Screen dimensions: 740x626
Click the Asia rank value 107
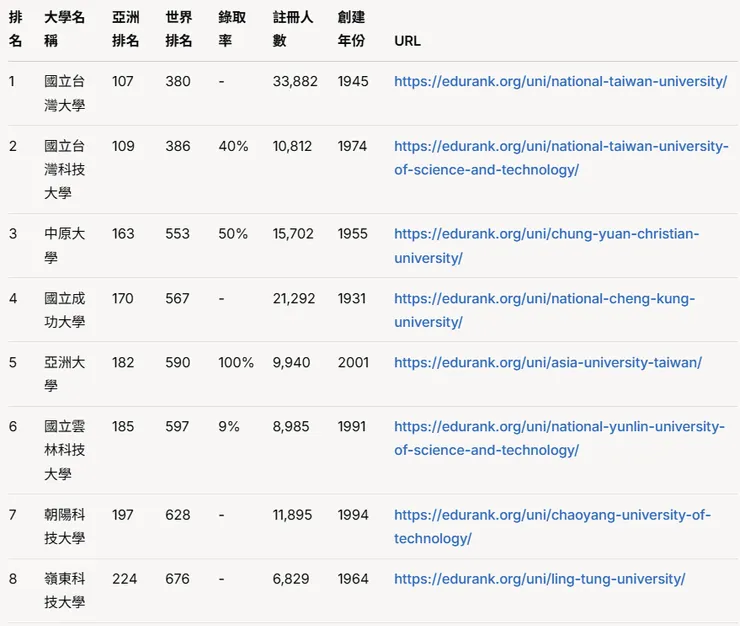pyautogui.click(x=123, y=81)
